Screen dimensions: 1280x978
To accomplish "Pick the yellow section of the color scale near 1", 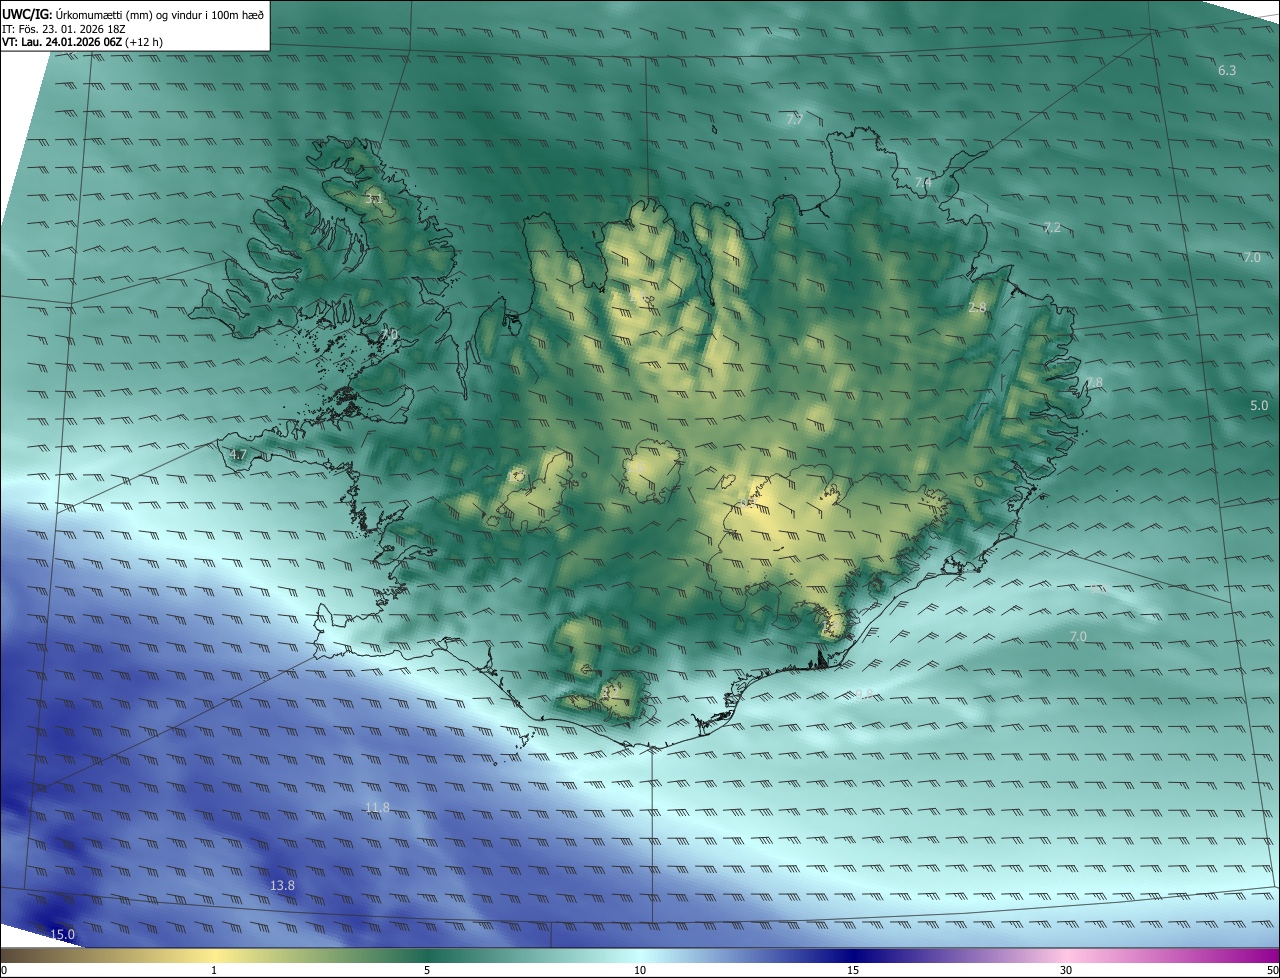I will click(x=214, y=955).
